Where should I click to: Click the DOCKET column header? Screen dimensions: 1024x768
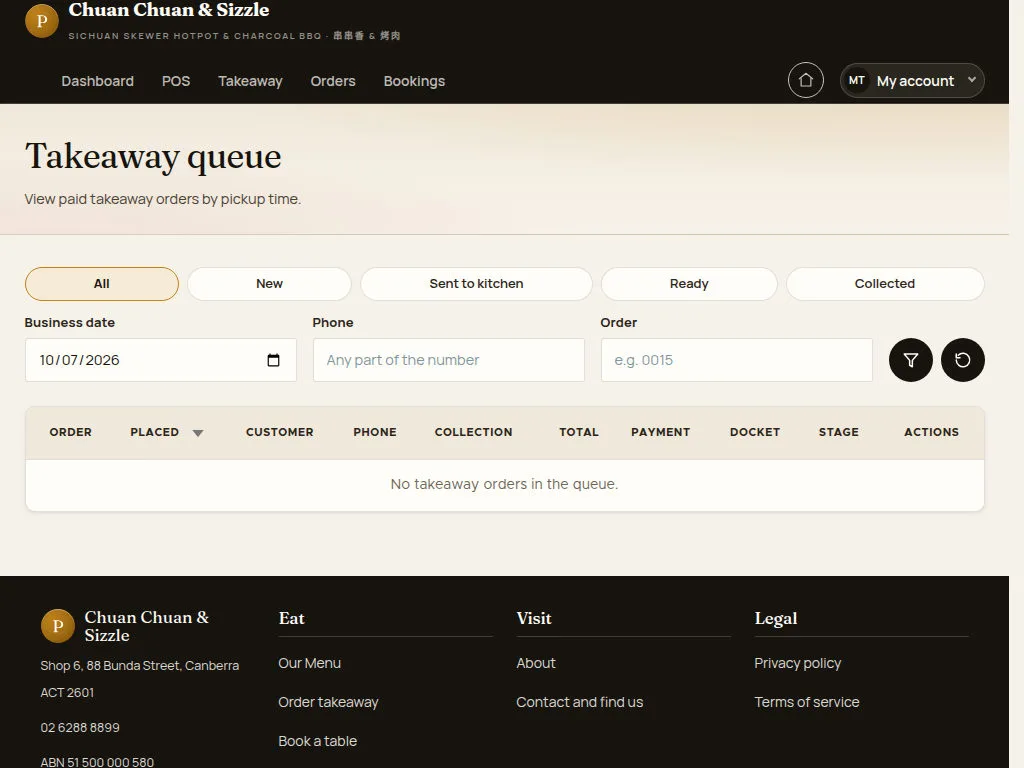(755, 432)
